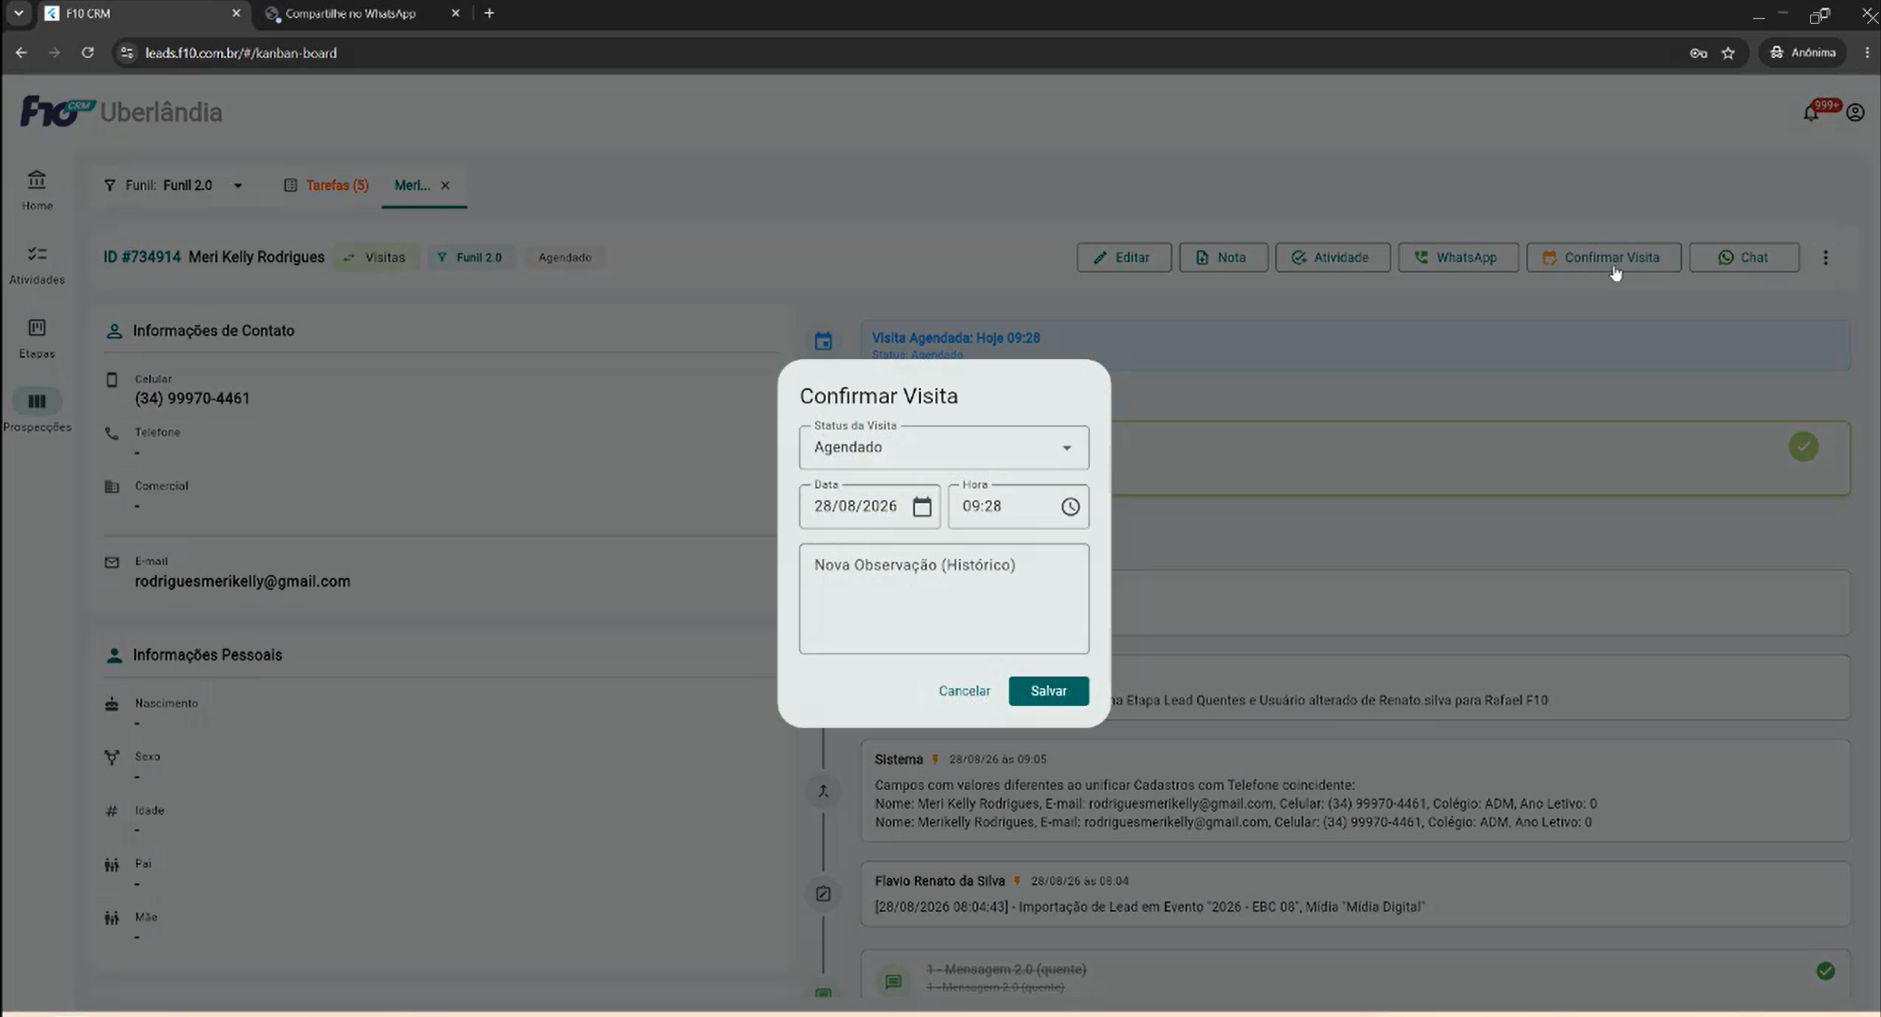Click the Informações de Contato heading

(x=213, y=330)
